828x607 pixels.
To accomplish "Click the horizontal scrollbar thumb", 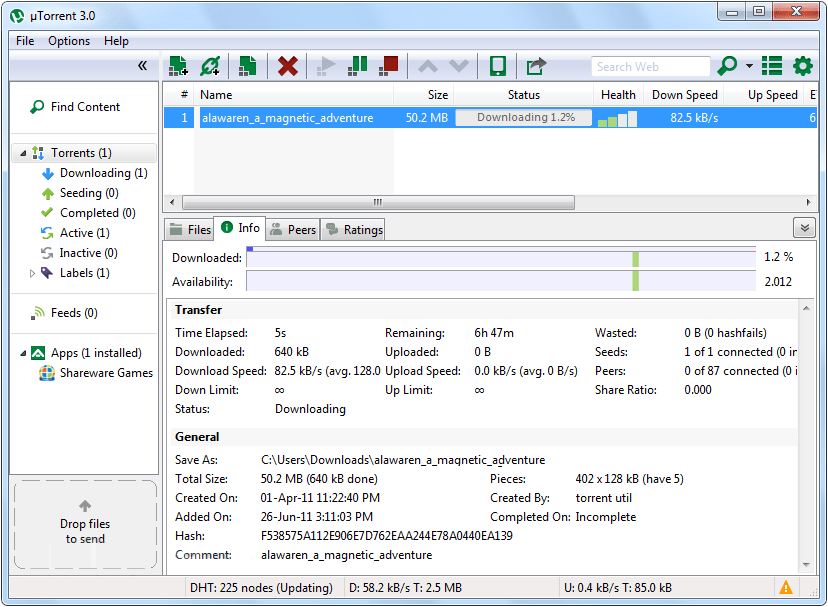I will pyautogui.click(x=378, y=202).
